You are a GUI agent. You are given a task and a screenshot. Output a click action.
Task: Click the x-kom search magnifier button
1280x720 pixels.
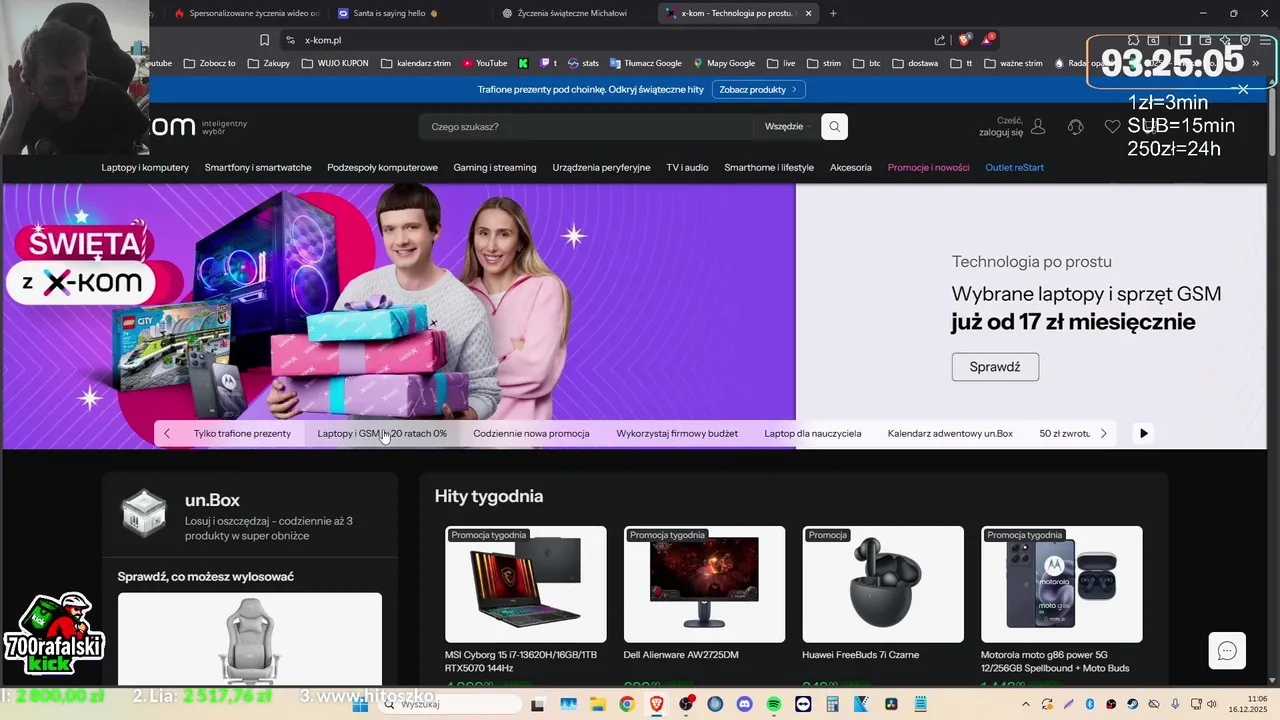(835, 127)
